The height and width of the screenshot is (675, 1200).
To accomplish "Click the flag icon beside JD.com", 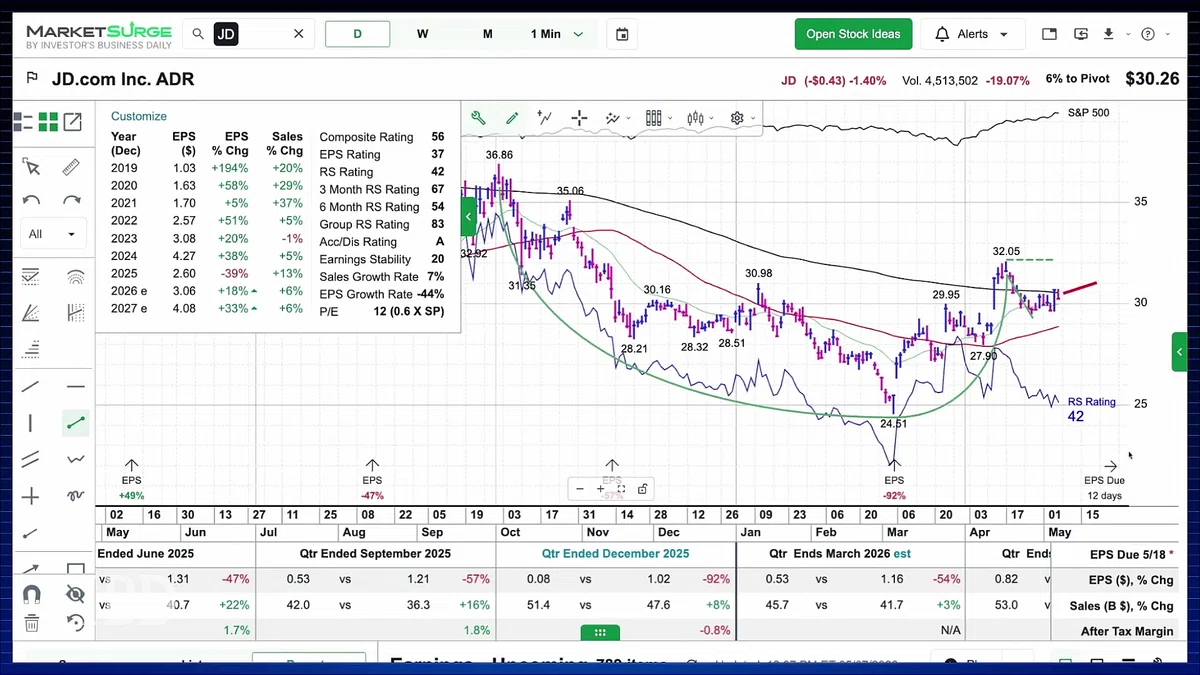I will (x=32, y=79).
